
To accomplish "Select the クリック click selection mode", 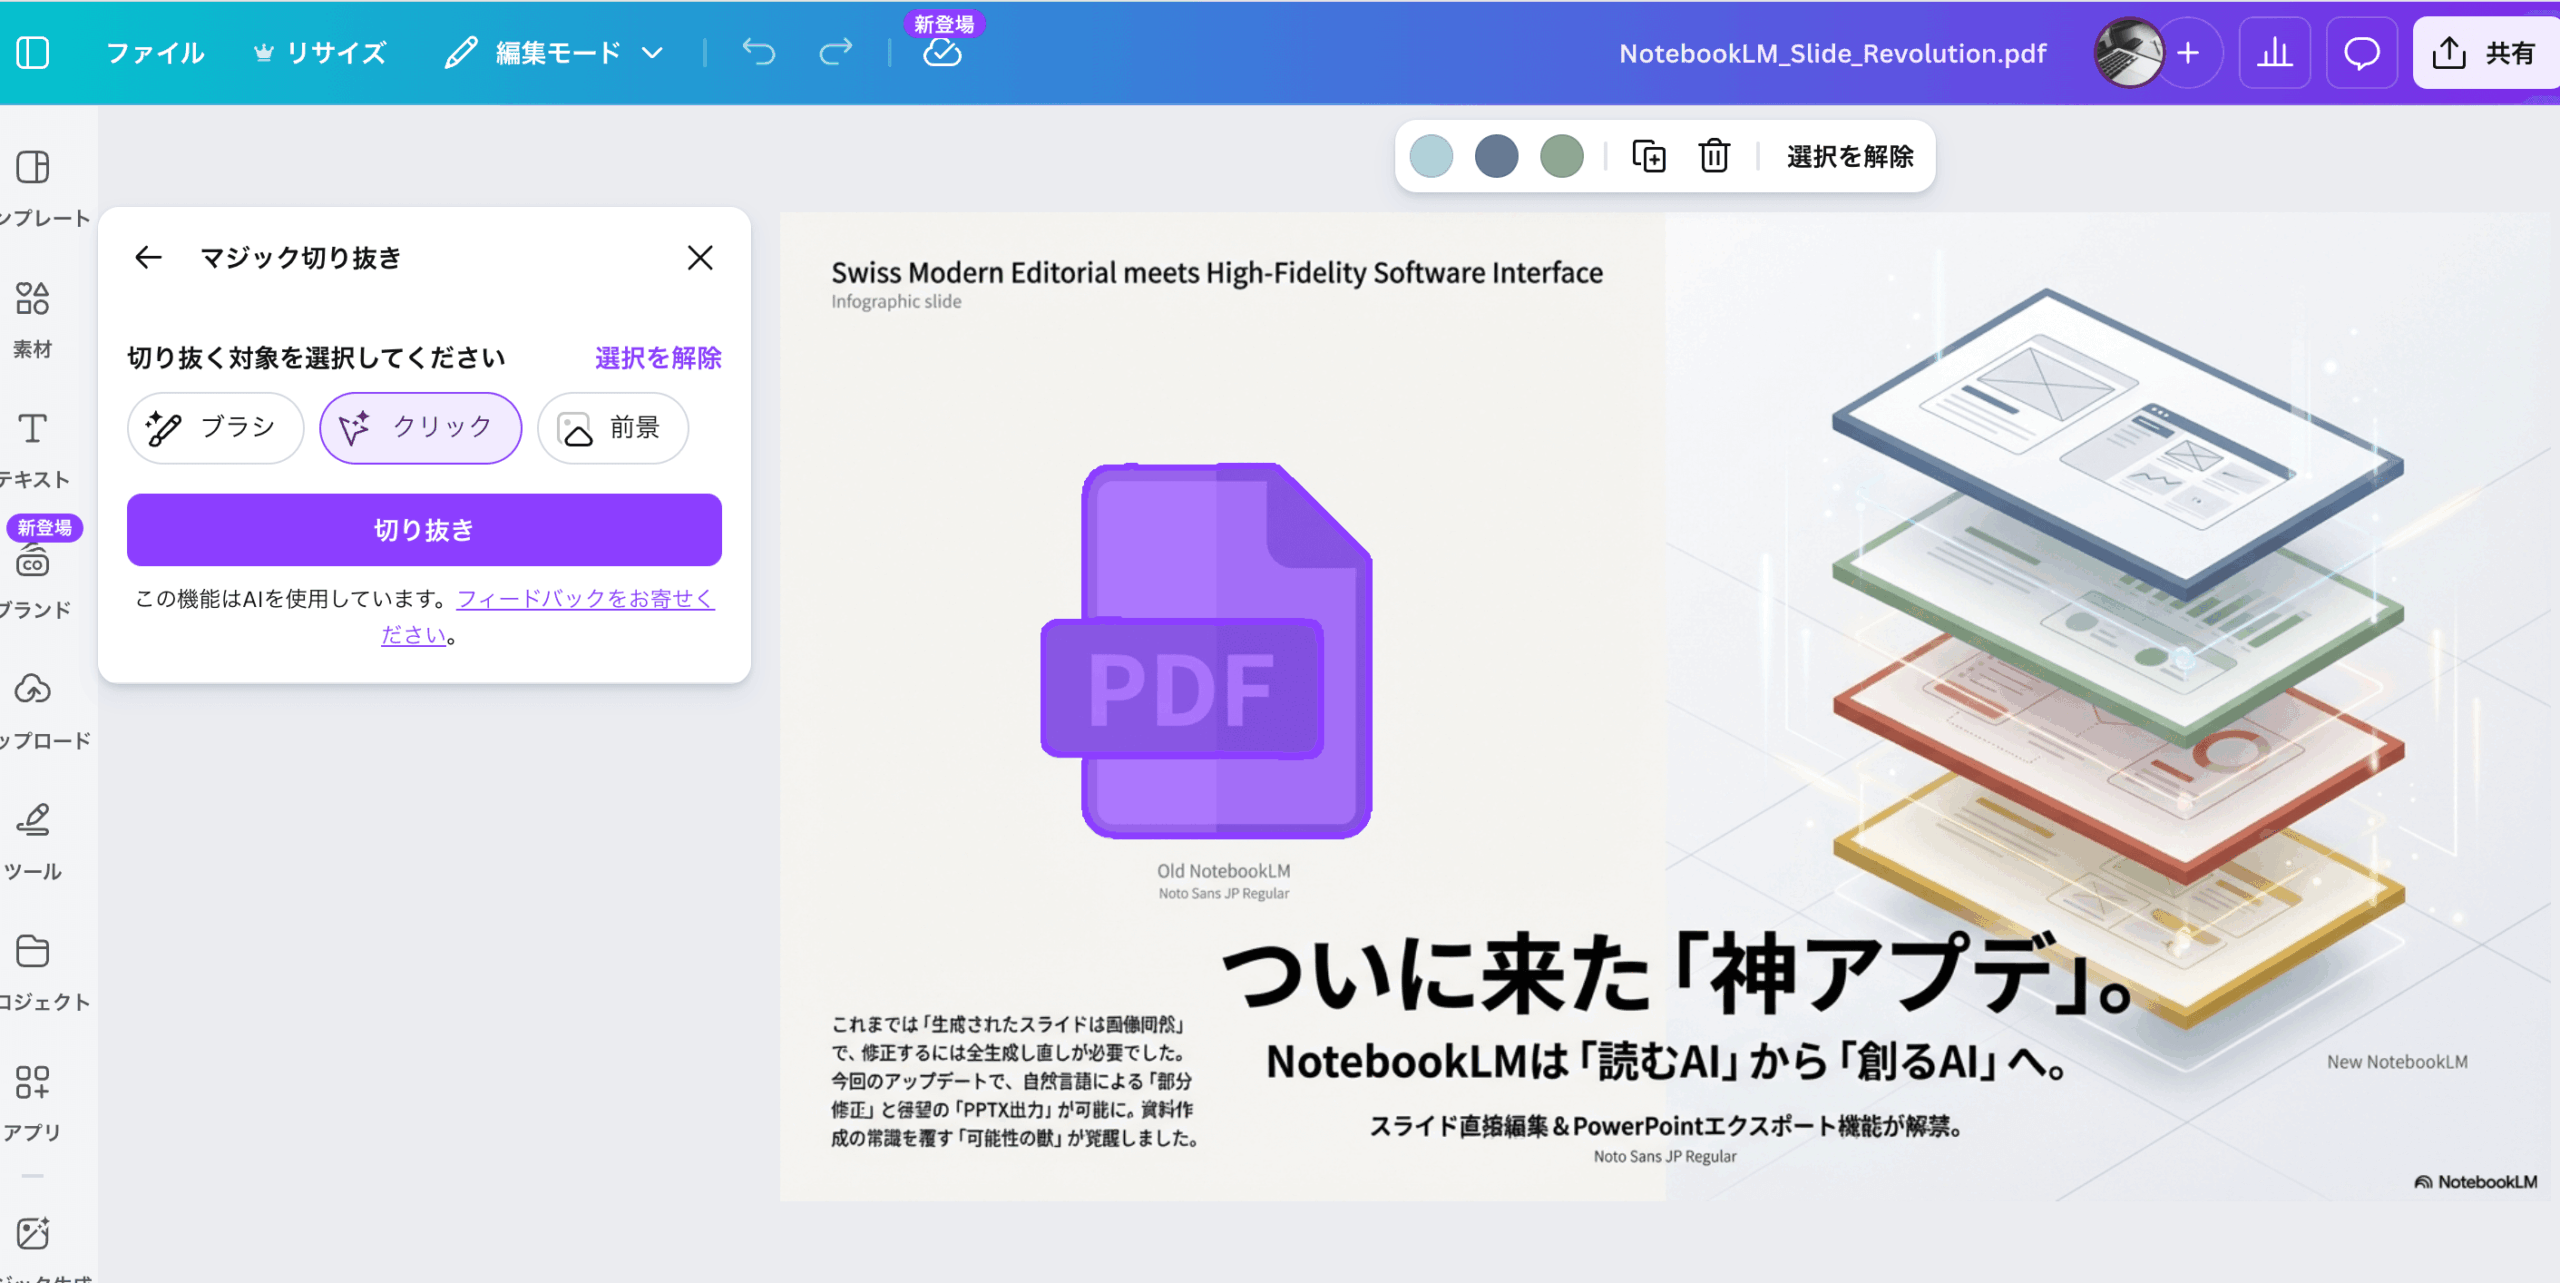I will coord(420,428).
